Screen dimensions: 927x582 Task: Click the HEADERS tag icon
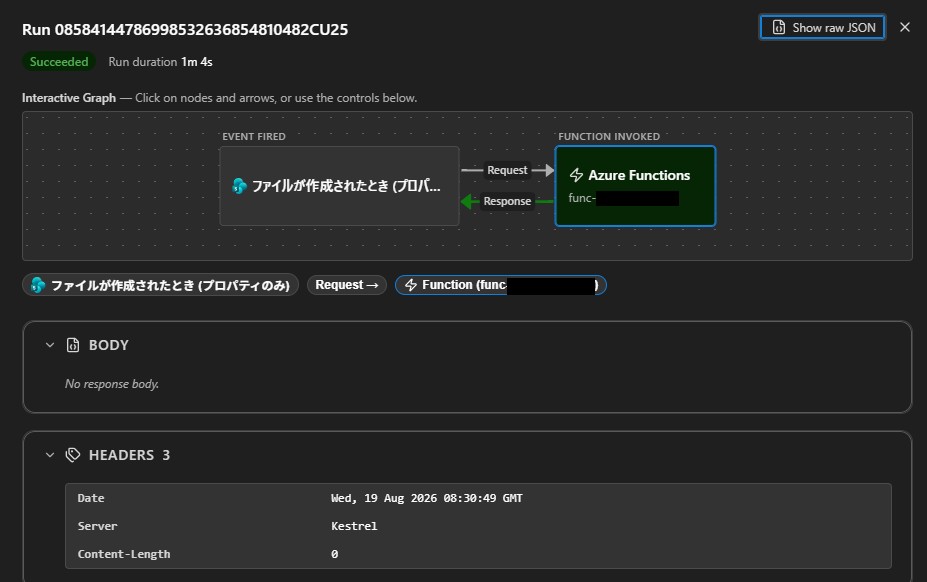pyautogui.click(x=73, y=455)
